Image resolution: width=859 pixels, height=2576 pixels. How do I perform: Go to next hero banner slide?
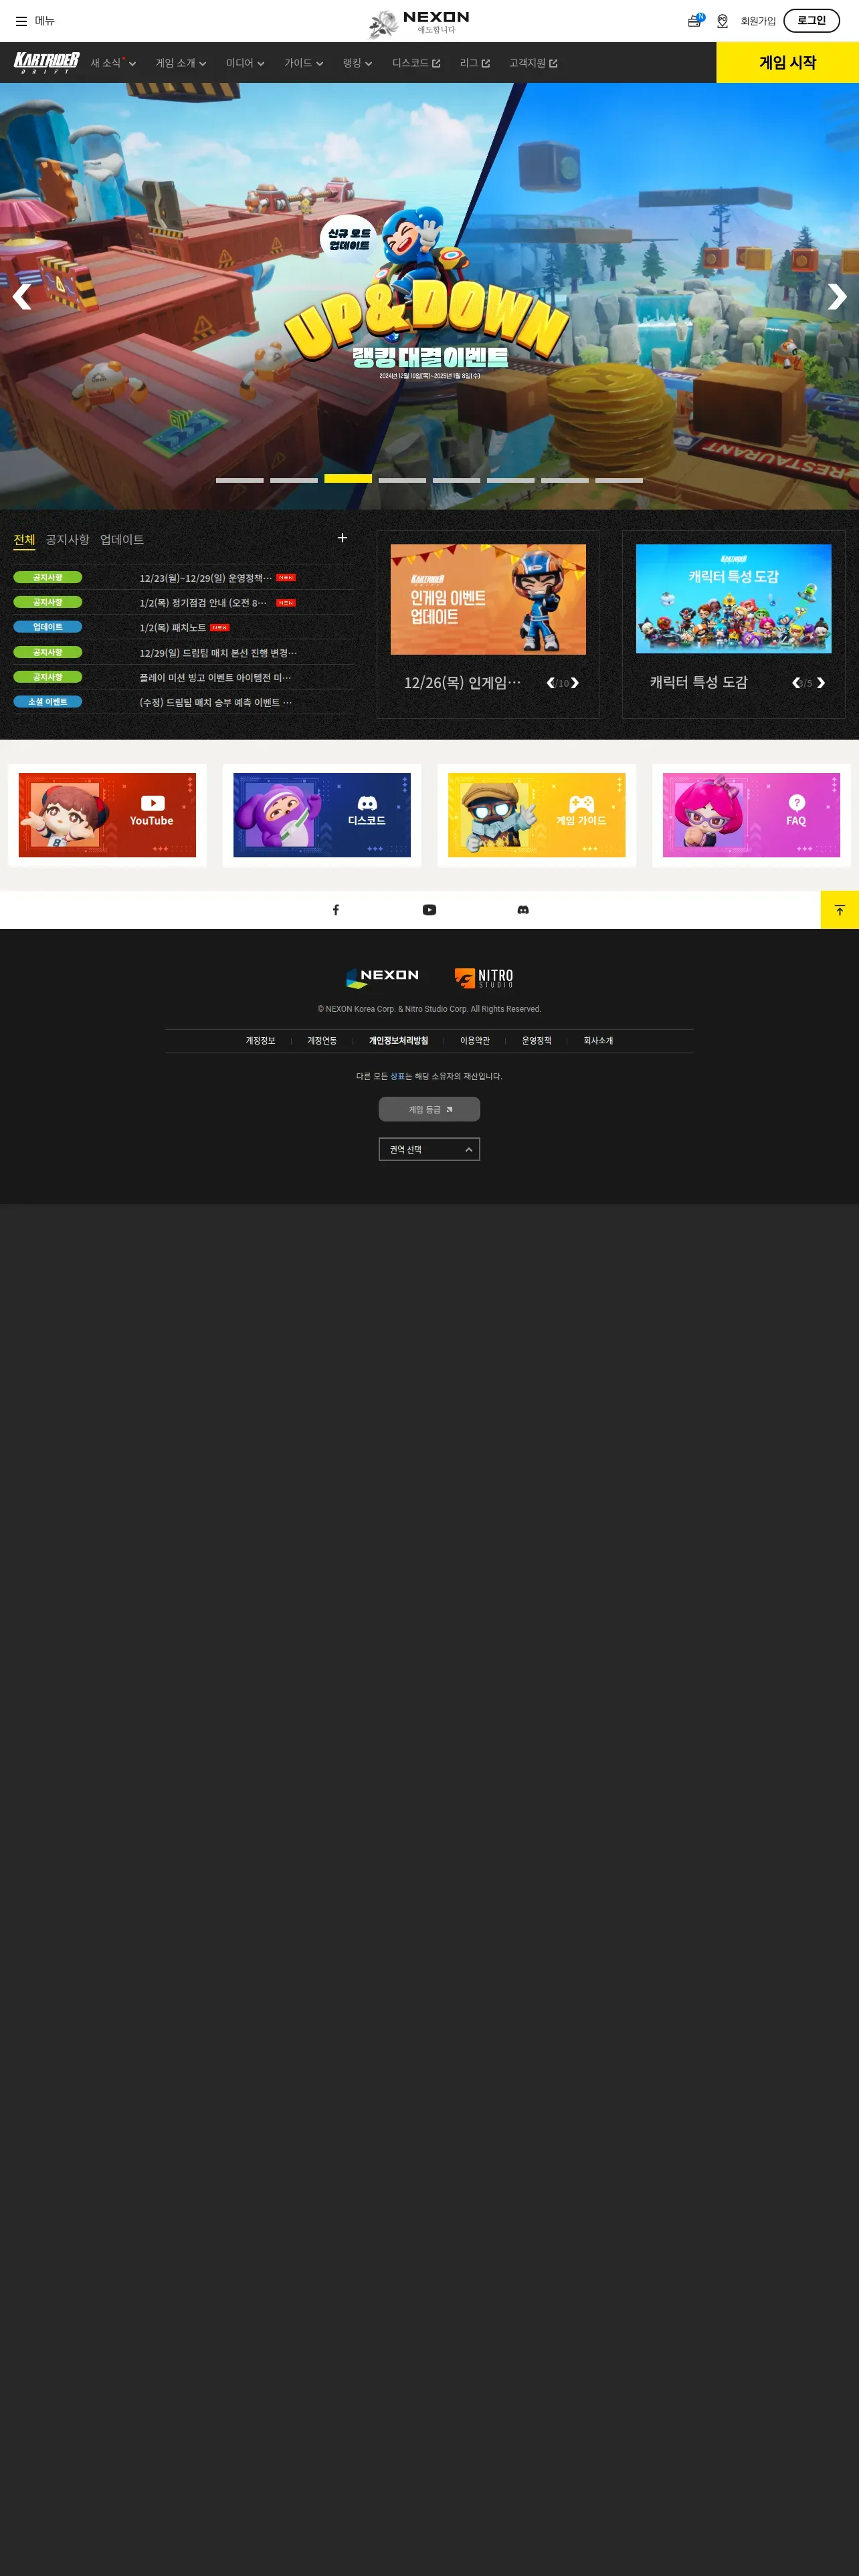point(837,296)
